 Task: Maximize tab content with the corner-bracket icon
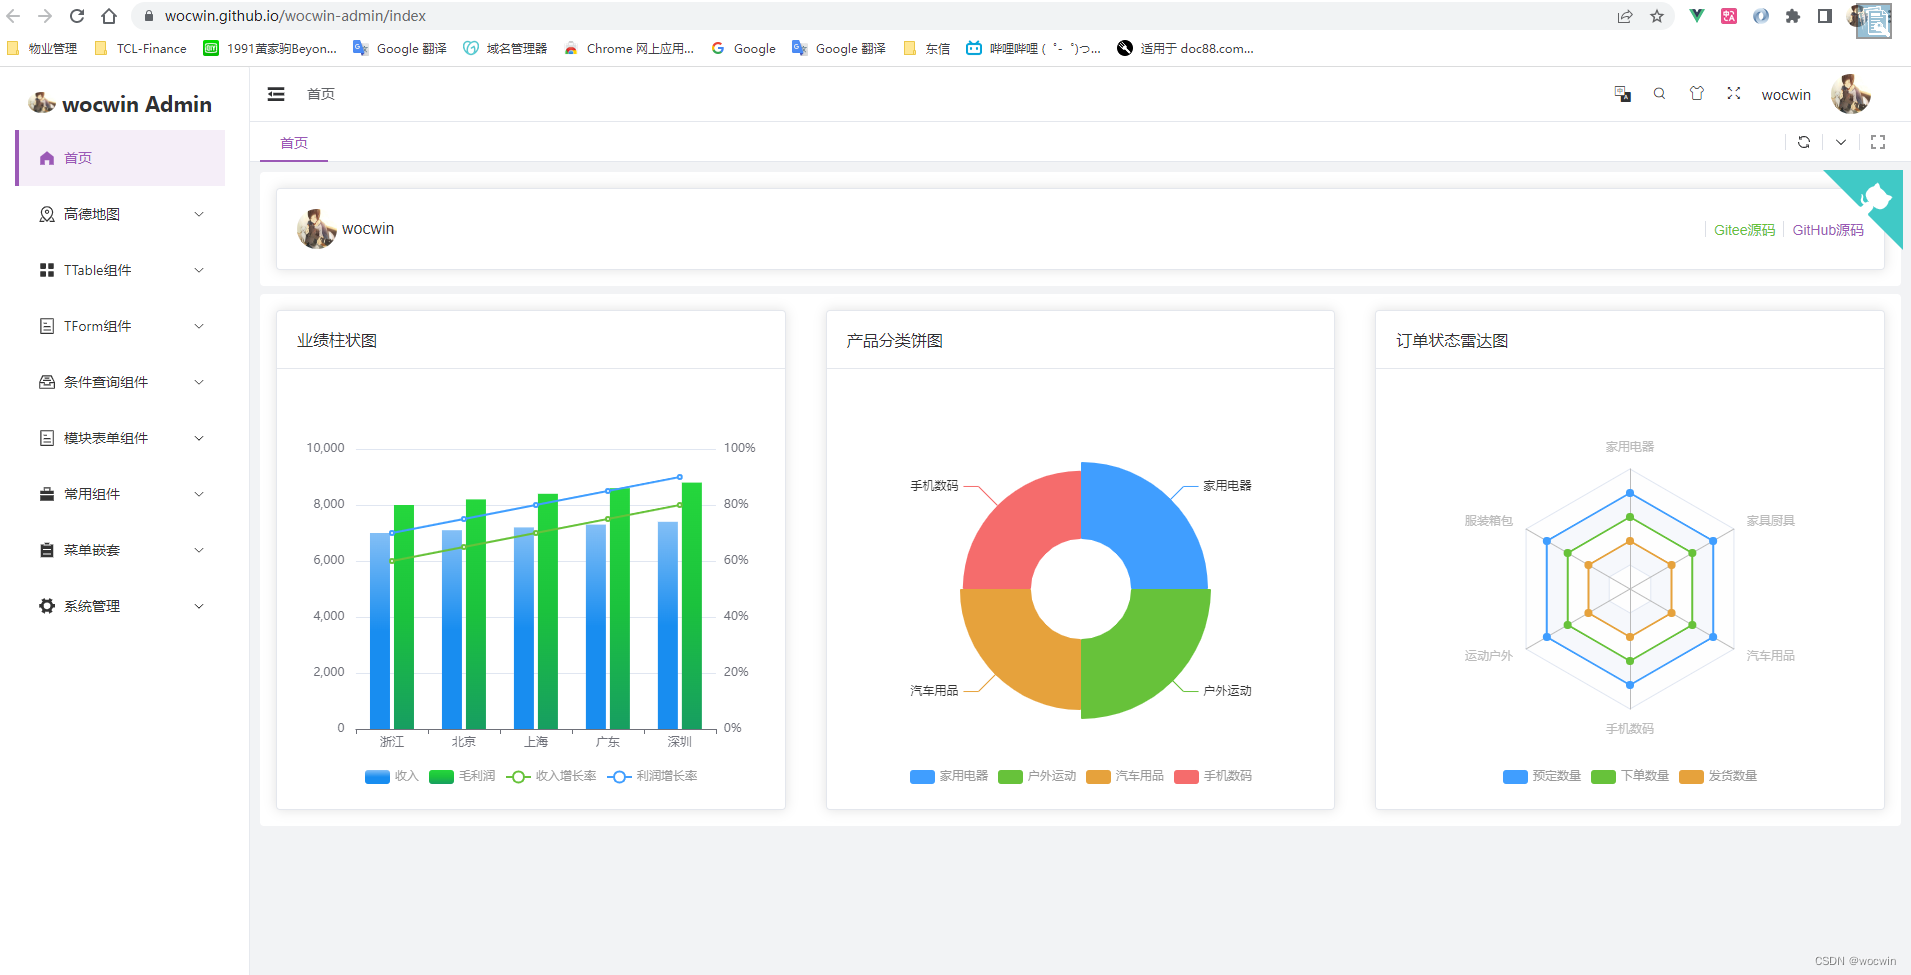(x=1878, y=142)
